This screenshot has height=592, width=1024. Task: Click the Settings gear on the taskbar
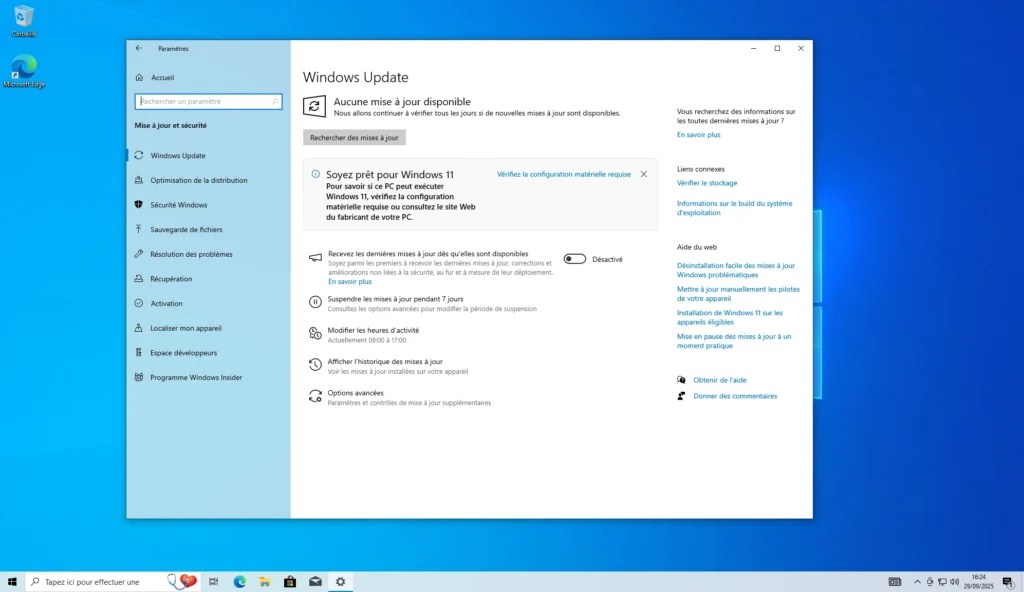click(x=340, y=582)
